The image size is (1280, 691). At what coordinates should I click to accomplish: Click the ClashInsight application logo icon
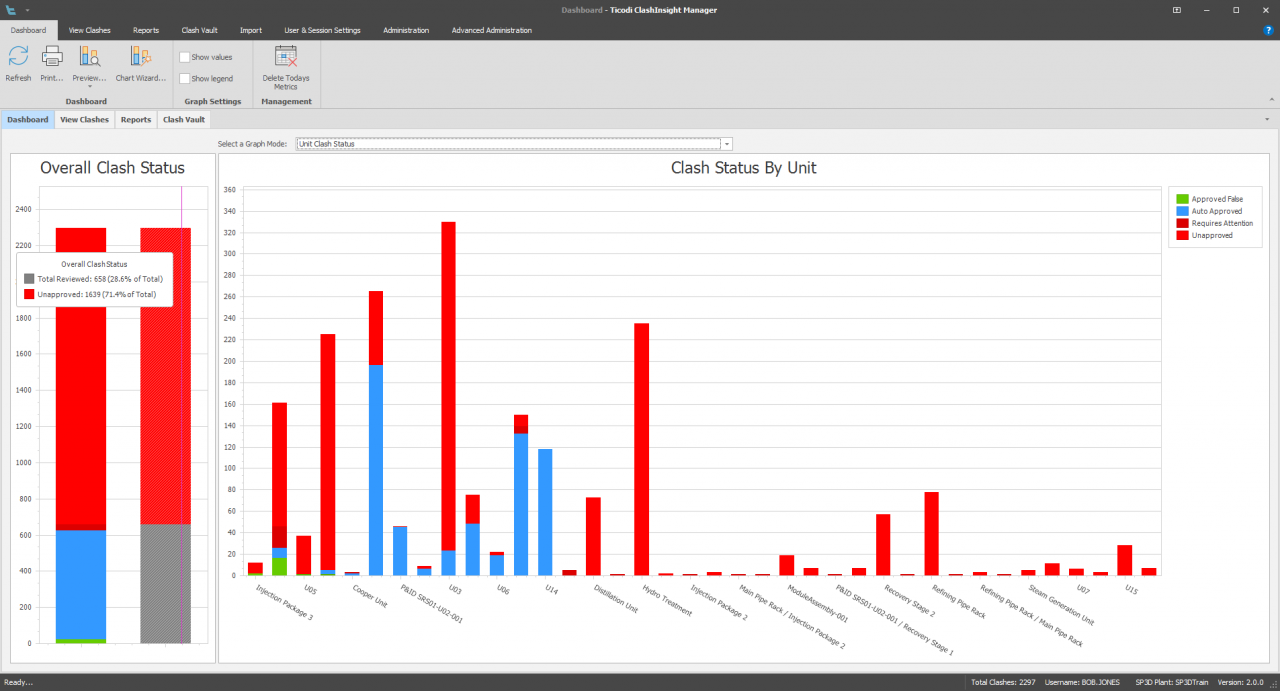pyautogui.click(x=12, y=9)
